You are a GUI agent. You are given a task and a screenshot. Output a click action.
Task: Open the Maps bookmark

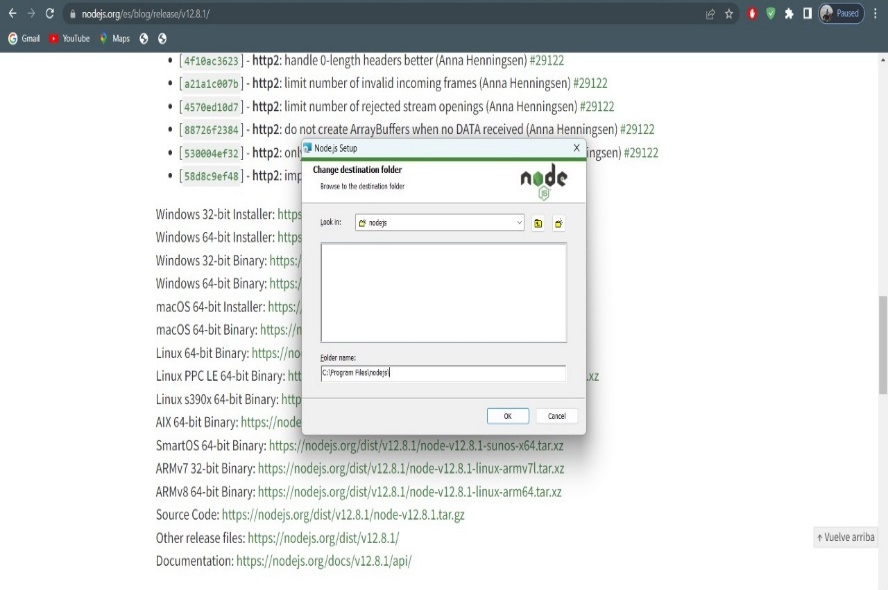[115, 39]
